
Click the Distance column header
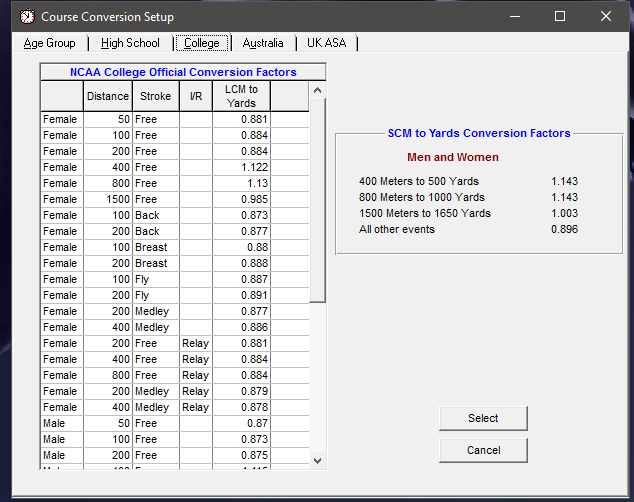[108, 96]
